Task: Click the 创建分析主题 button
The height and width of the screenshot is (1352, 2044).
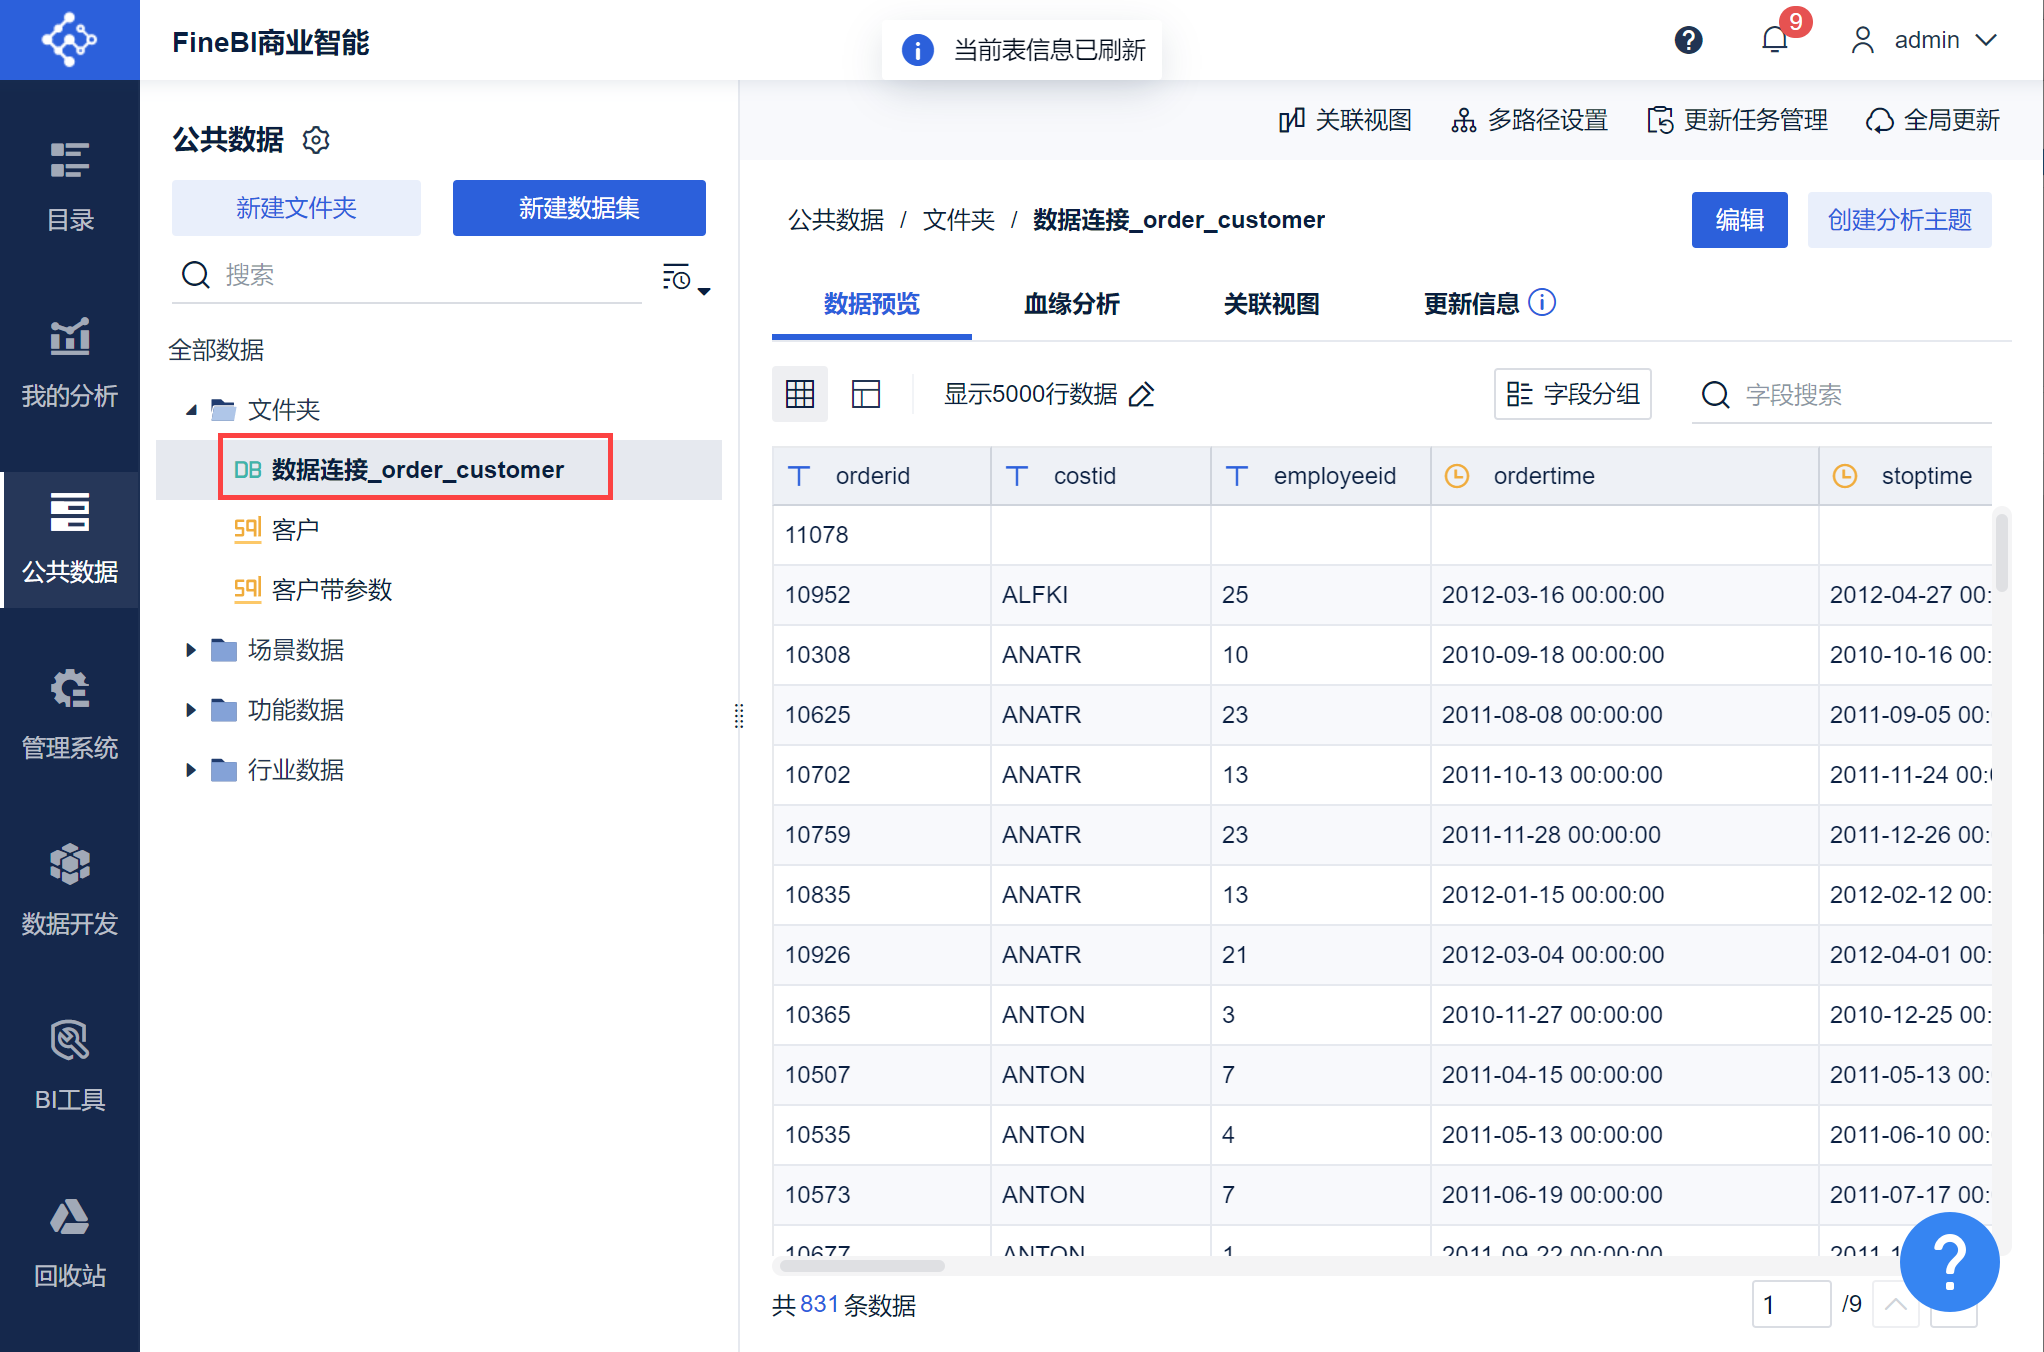Action: pyautogui.click(x=1899, y=220)
